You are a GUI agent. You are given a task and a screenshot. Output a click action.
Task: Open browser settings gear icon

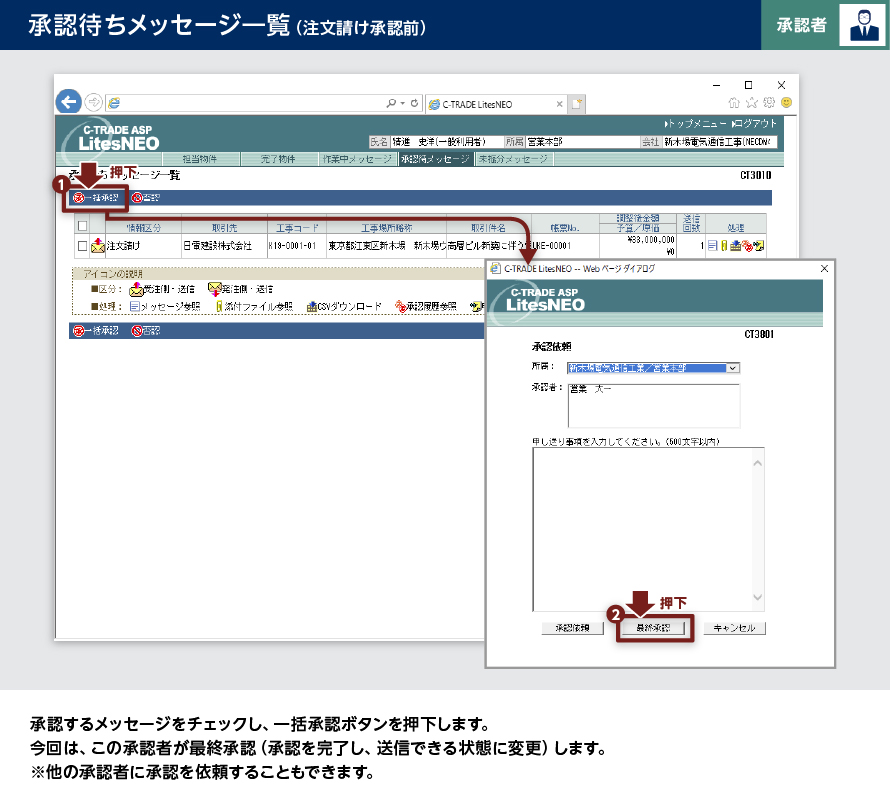pos(769,103)
